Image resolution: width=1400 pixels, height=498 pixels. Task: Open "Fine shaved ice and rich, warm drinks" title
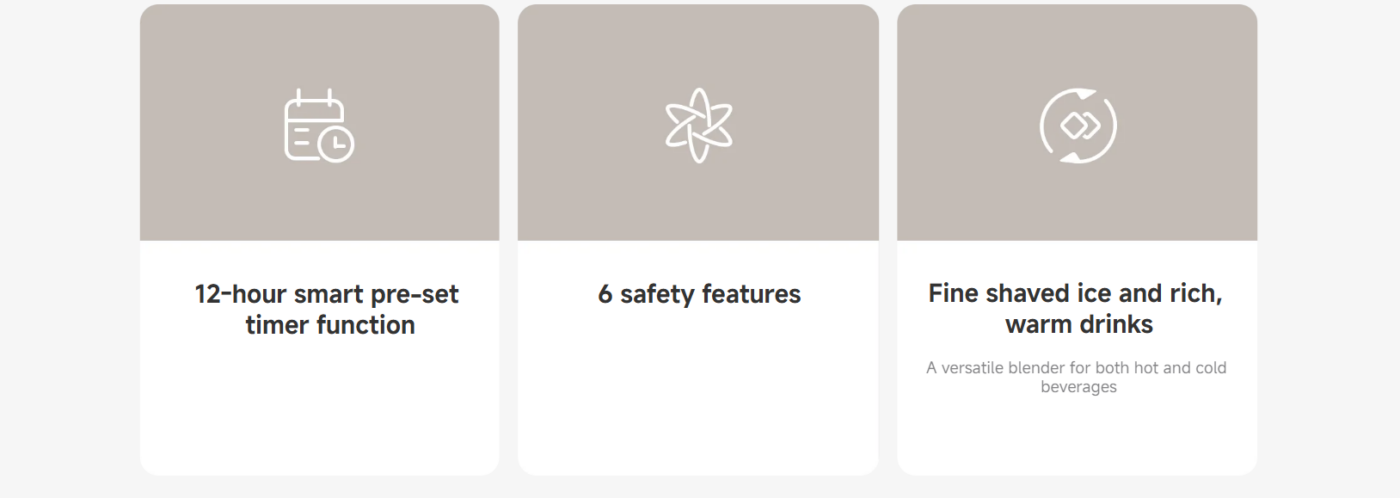[1076, 309]
